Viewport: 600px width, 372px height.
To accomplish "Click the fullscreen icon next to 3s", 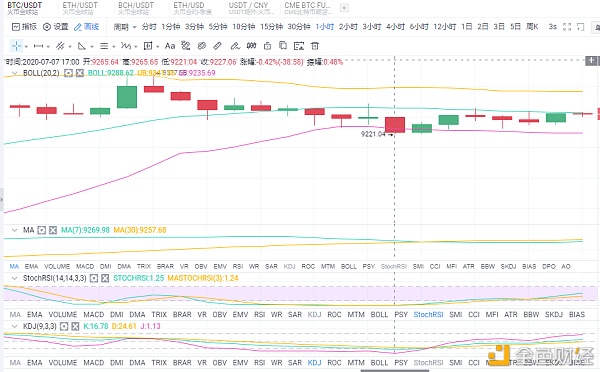I will point(567,27).
